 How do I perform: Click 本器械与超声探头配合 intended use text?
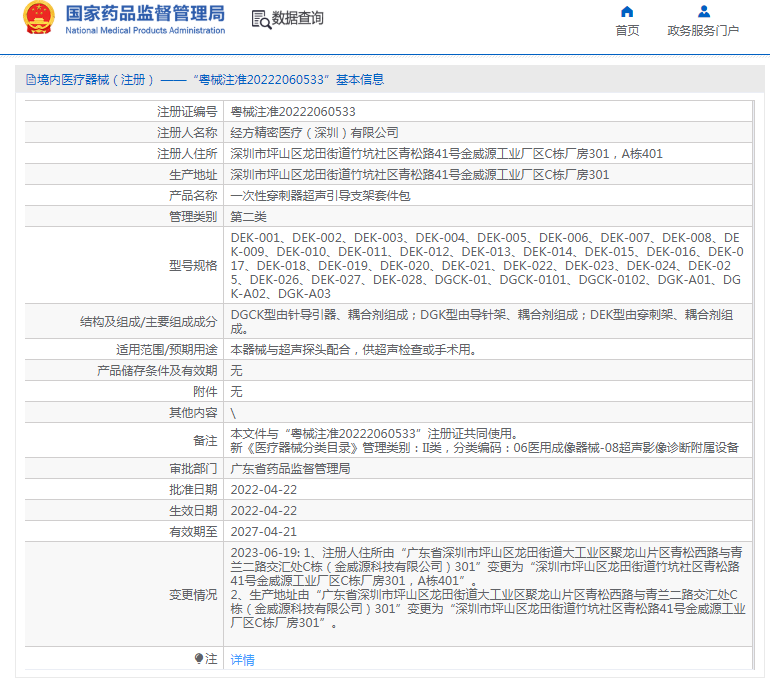tap(354, 350)
